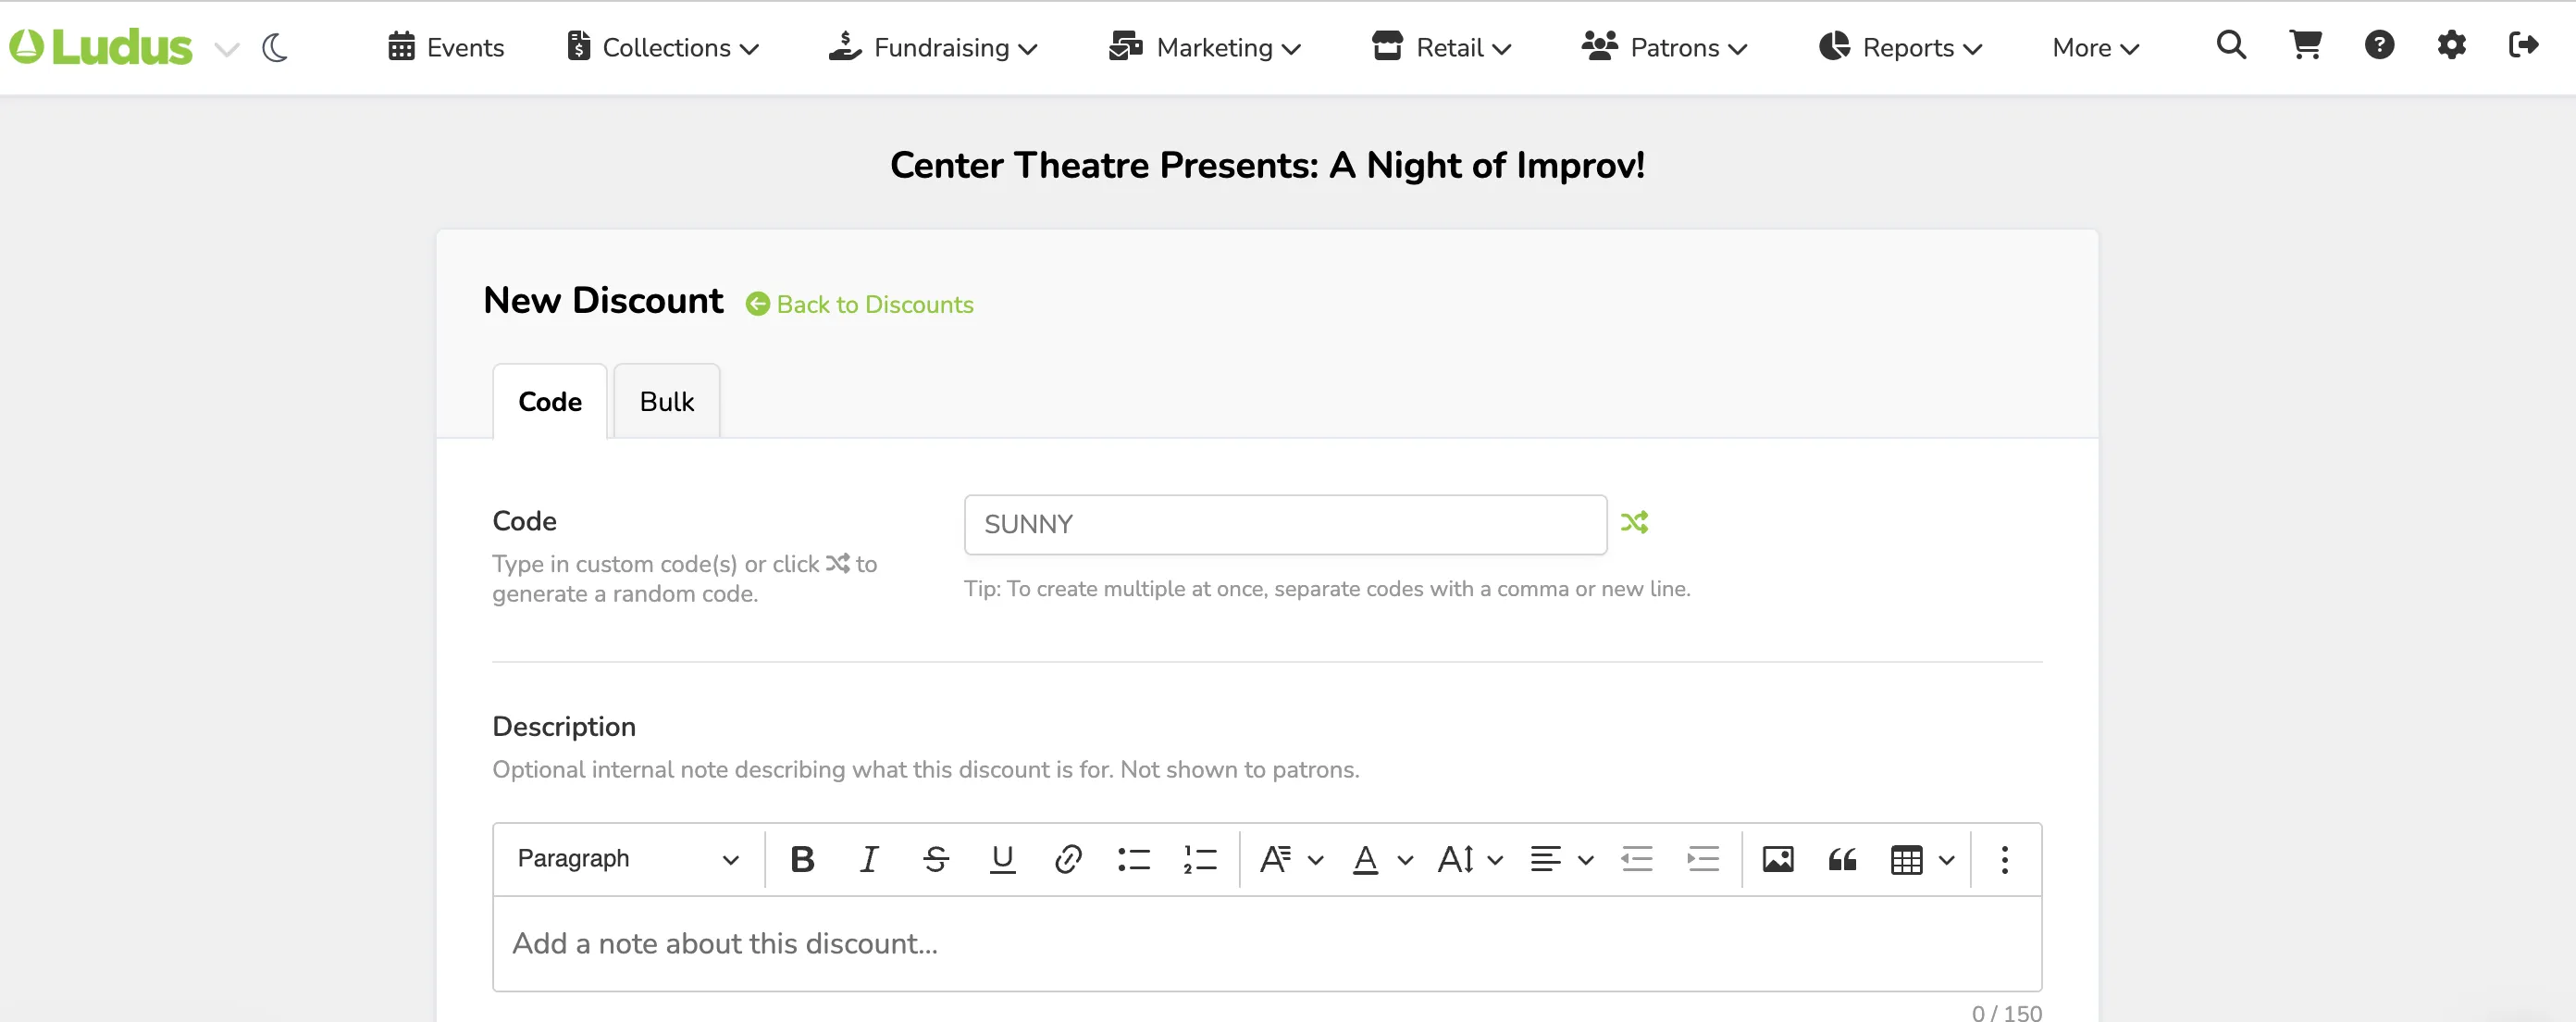The image size is (2576, 1022).
Task: Click the sign out icon
Action: pyautogui.click(x=2524, y=45)
